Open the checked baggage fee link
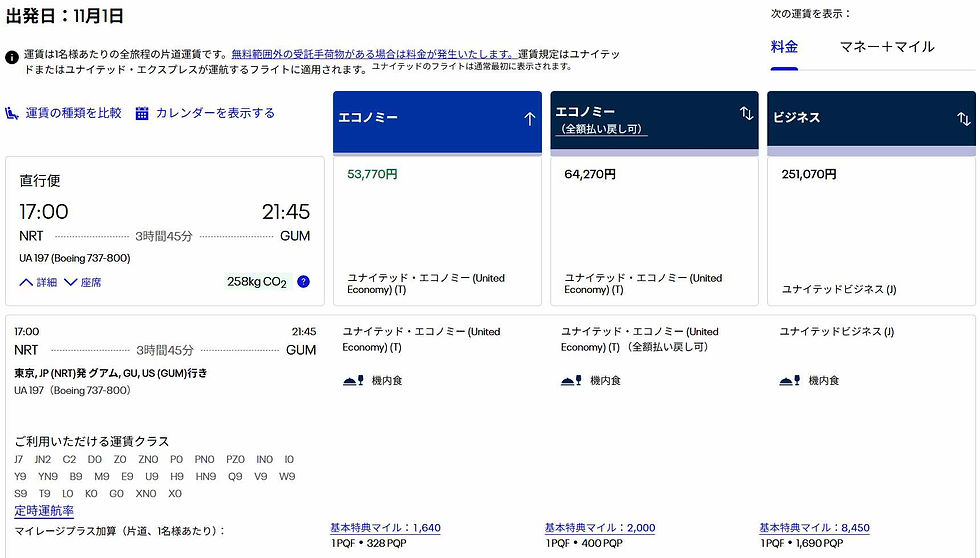This screenshot has height=558, width=980. 372,54
